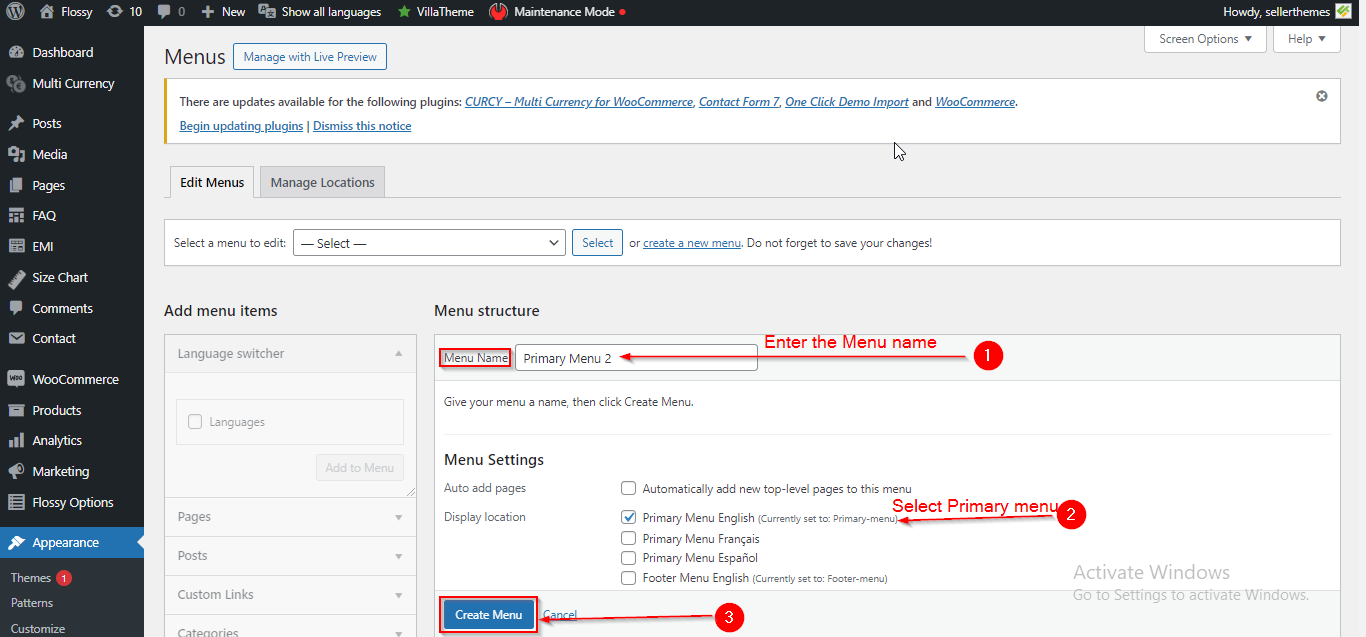Open Multi Currency in the sidebar
1366x637 pixels.
[72, 83]
